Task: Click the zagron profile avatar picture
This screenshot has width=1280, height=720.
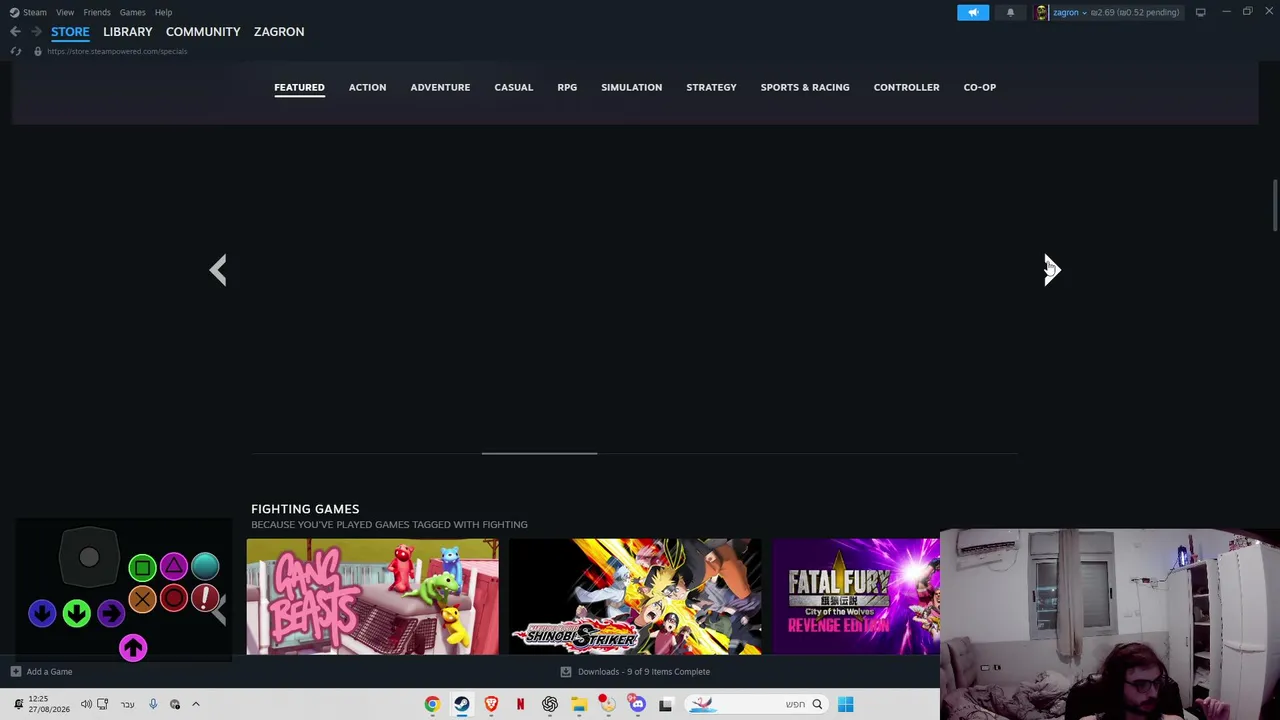Action: pyautogui.click(x=1042, y=12)
